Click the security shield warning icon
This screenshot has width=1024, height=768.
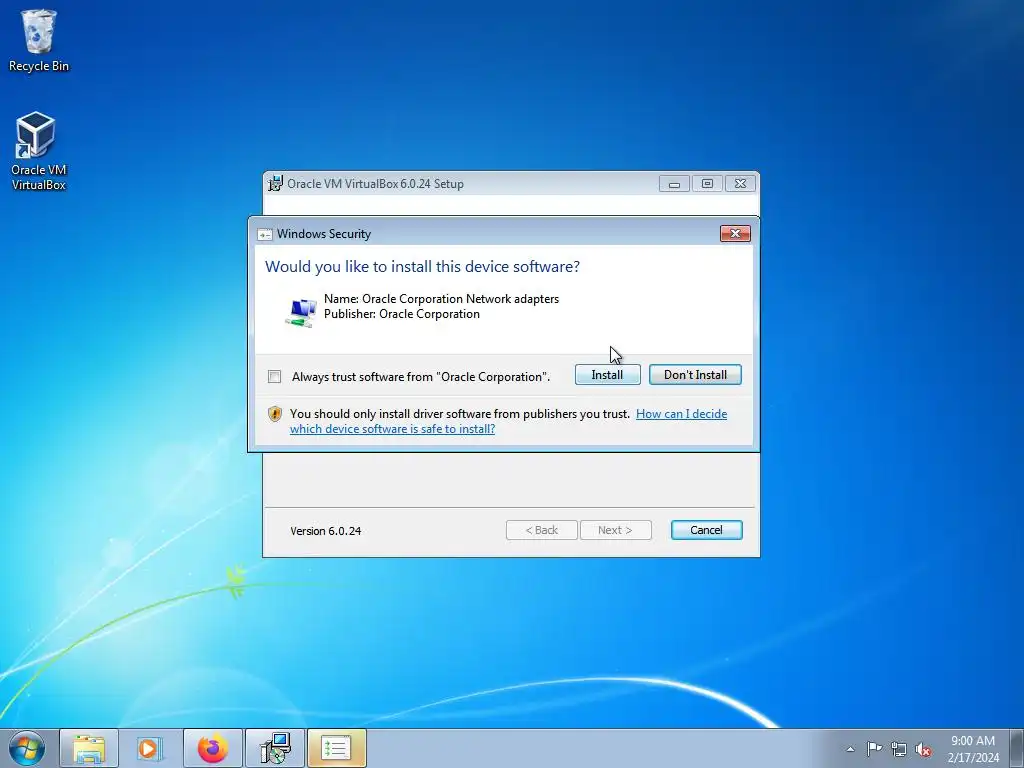pyautogui.click(x=275, y=414)
